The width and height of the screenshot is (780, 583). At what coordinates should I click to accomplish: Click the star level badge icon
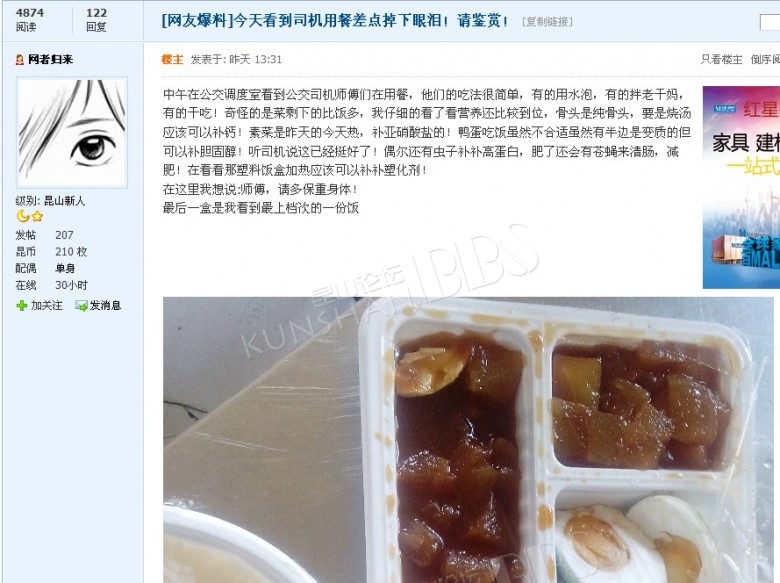click(37, 216)
